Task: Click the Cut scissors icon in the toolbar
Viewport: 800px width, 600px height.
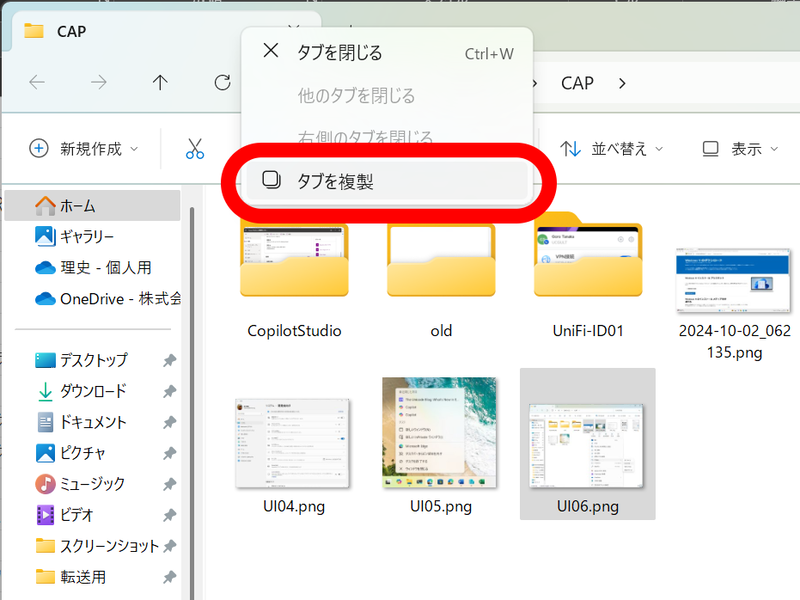Action: (195, 147)
